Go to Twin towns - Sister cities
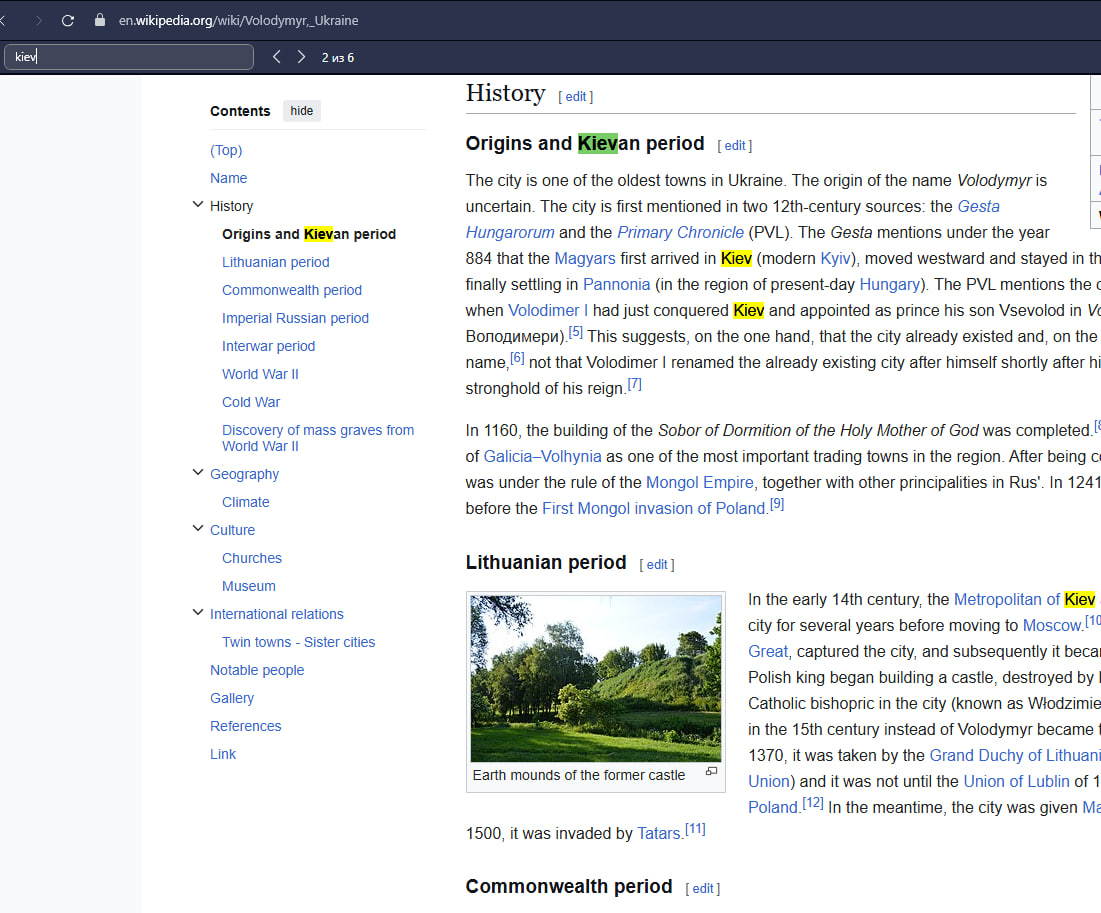 pyautogui.click(x=298, y=643)
